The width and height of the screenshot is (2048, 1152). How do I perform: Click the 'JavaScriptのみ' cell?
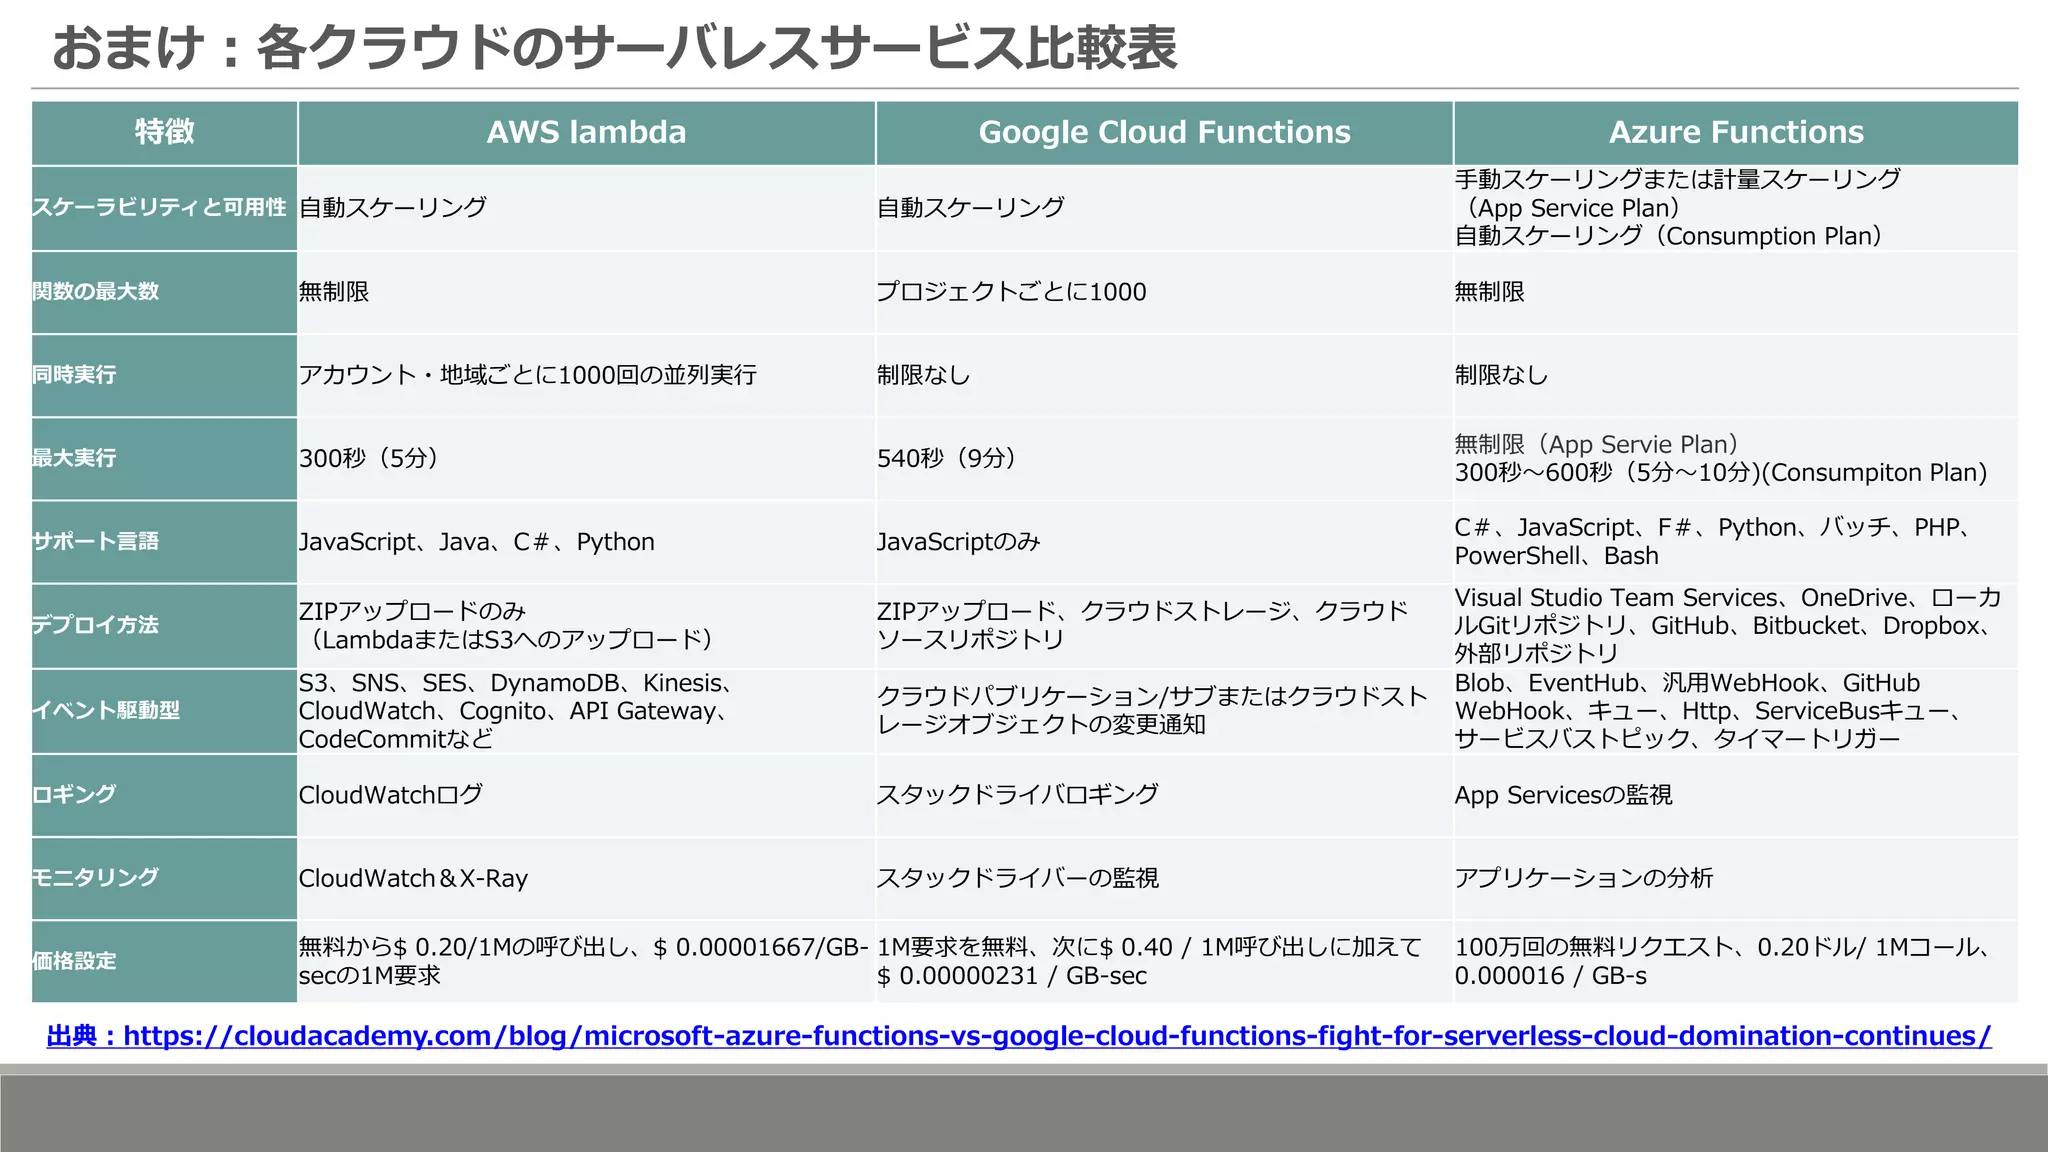tap(1164, 542)
